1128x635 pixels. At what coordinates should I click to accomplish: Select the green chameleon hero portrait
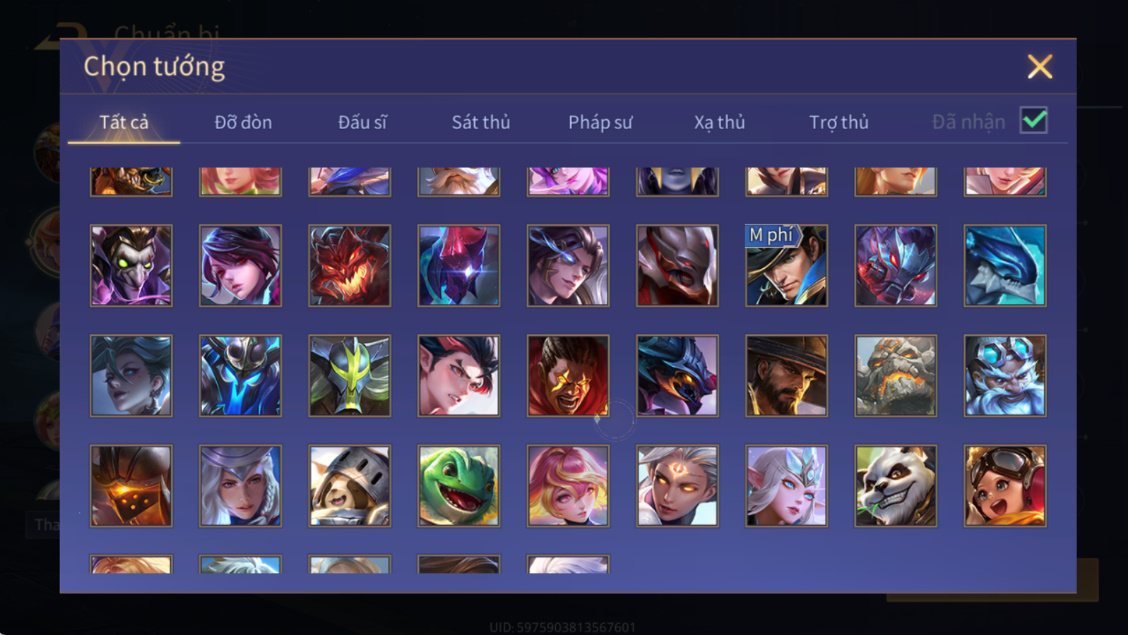458,485
